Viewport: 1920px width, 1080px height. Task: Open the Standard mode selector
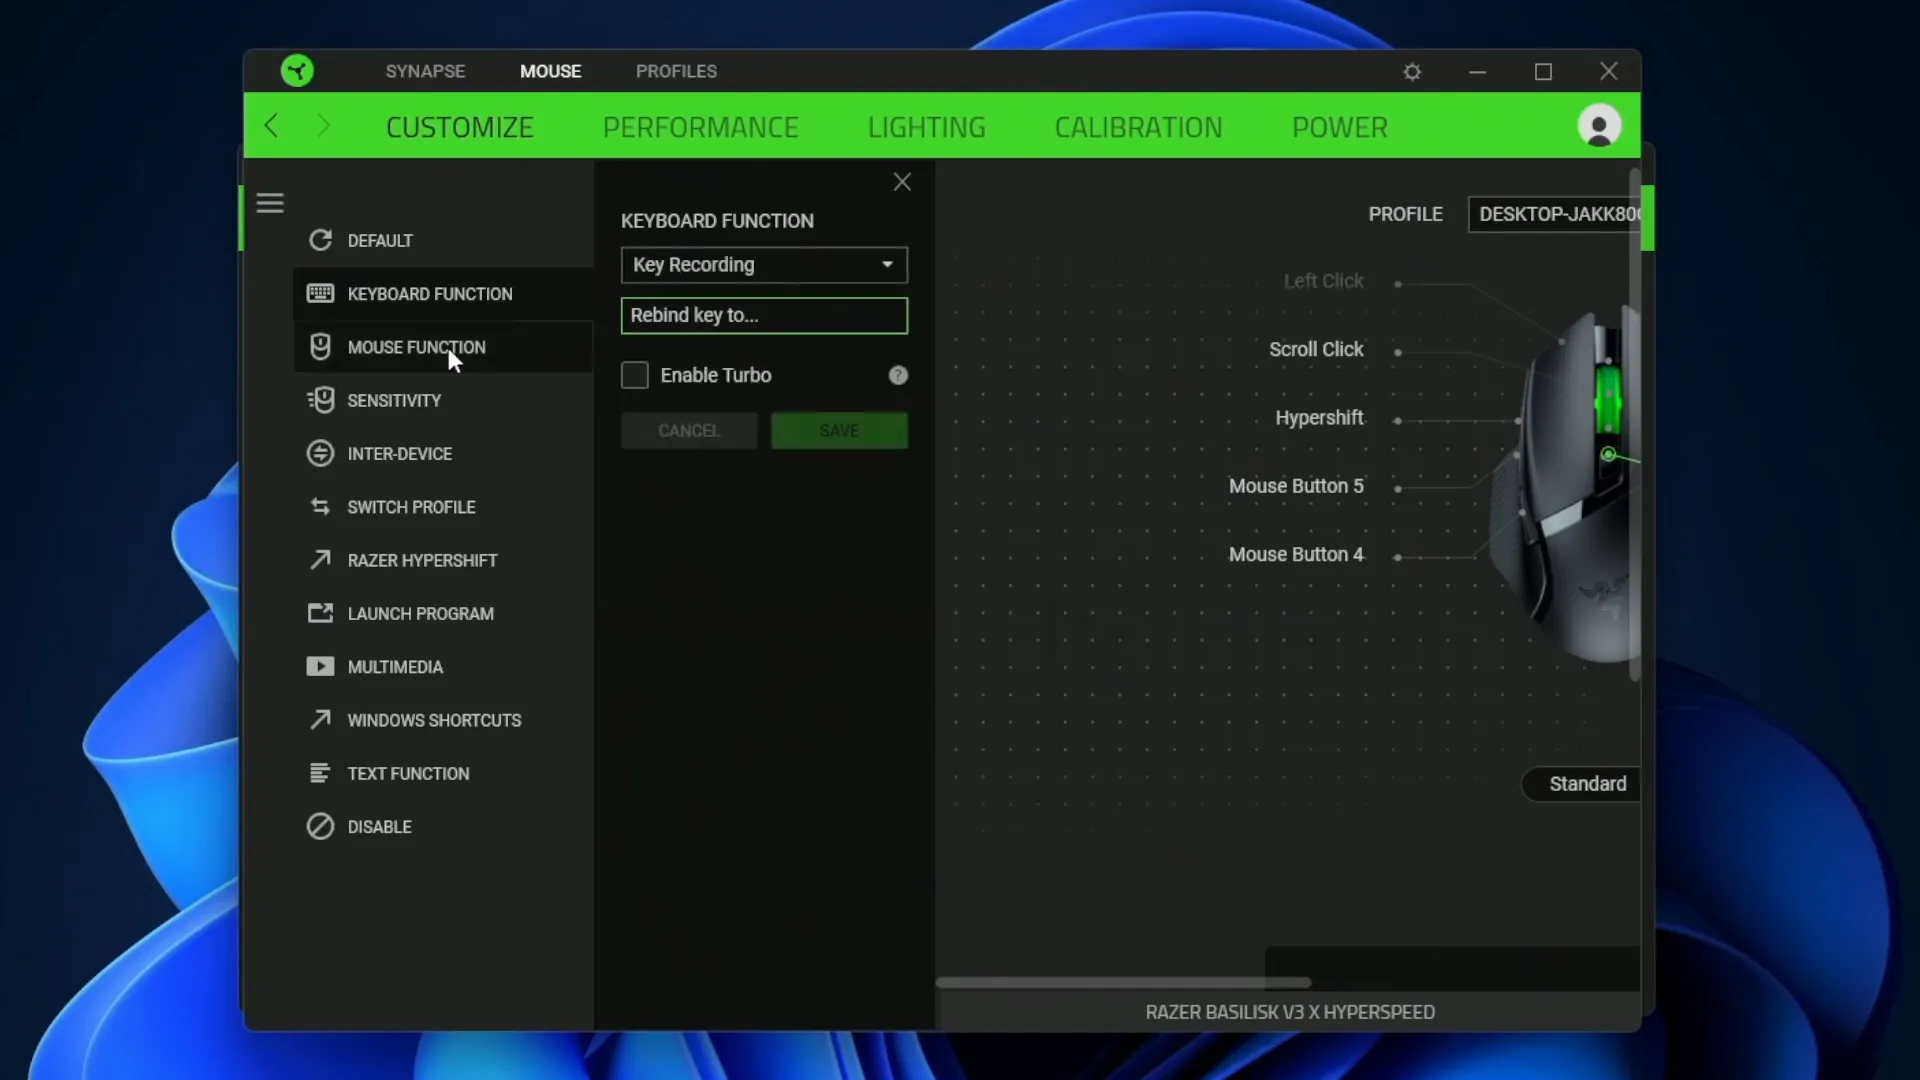point(1582,784)
